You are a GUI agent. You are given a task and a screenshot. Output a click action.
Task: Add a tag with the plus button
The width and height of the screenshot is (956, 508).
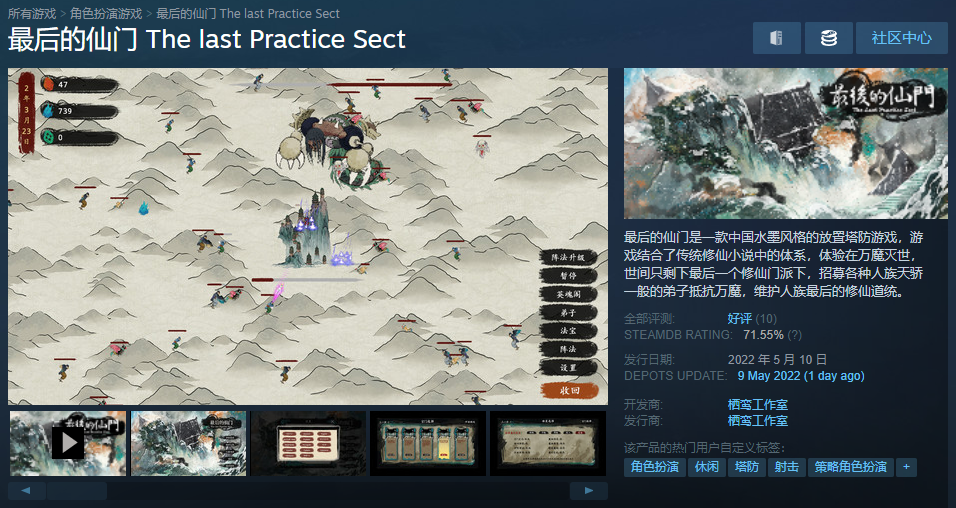point(906,467)
